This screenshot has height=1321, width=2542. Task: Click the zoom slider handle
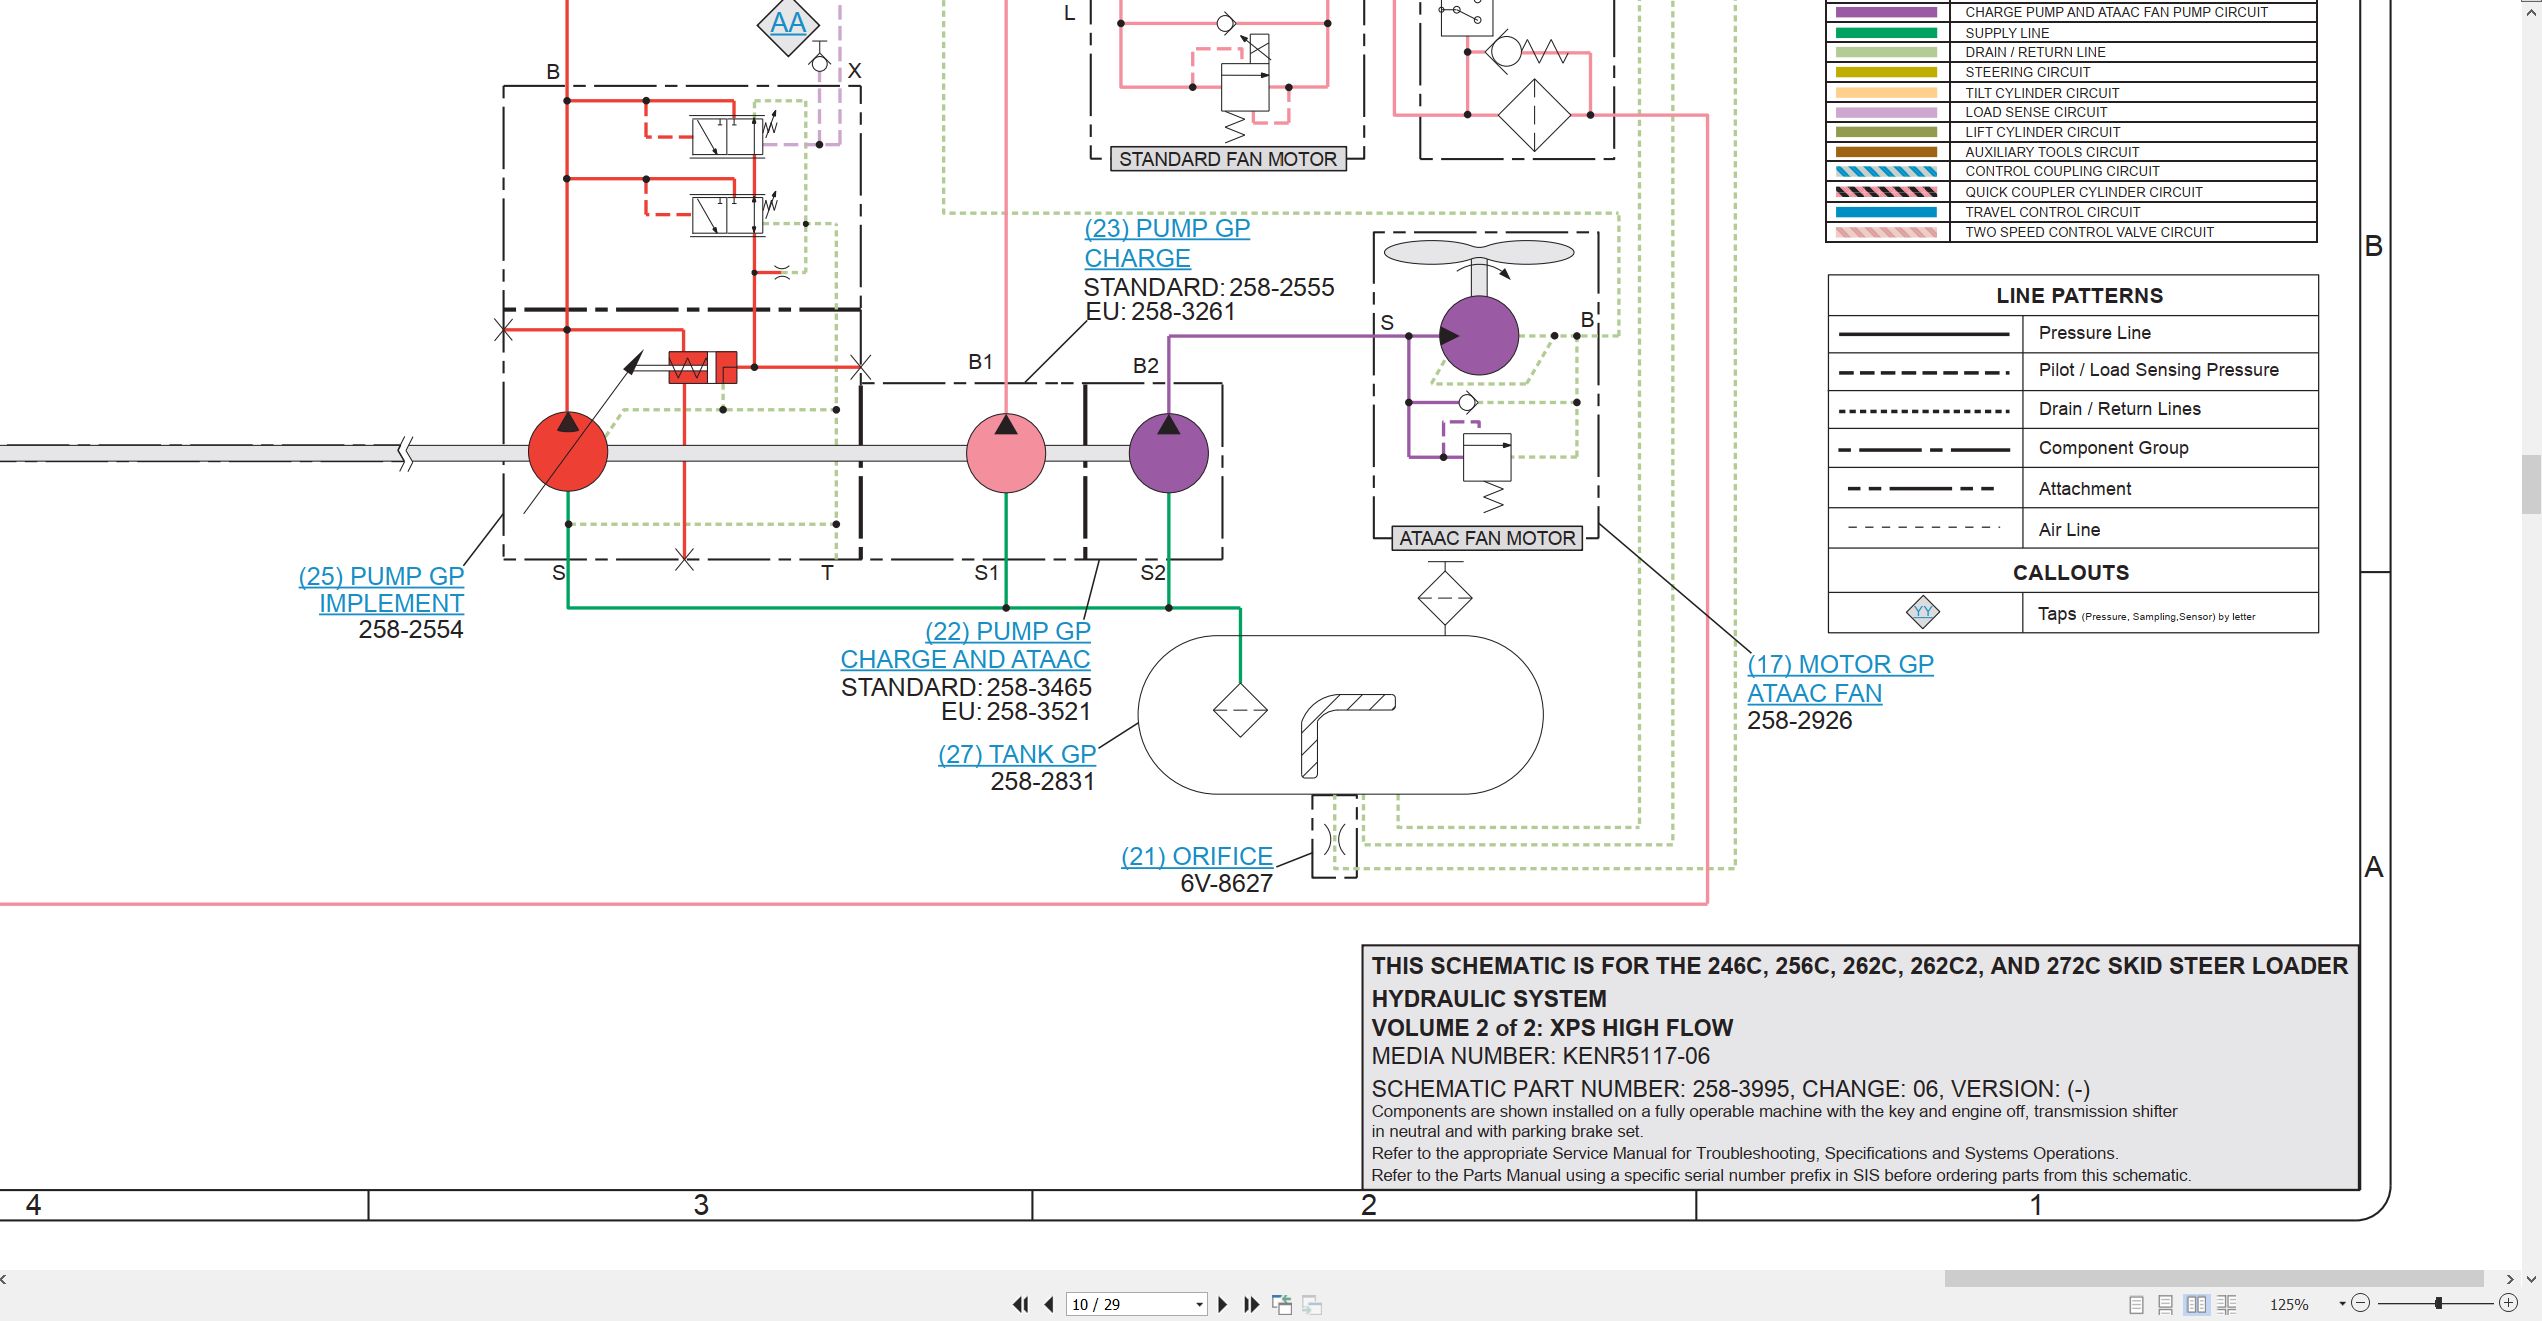[2438, 1303]
